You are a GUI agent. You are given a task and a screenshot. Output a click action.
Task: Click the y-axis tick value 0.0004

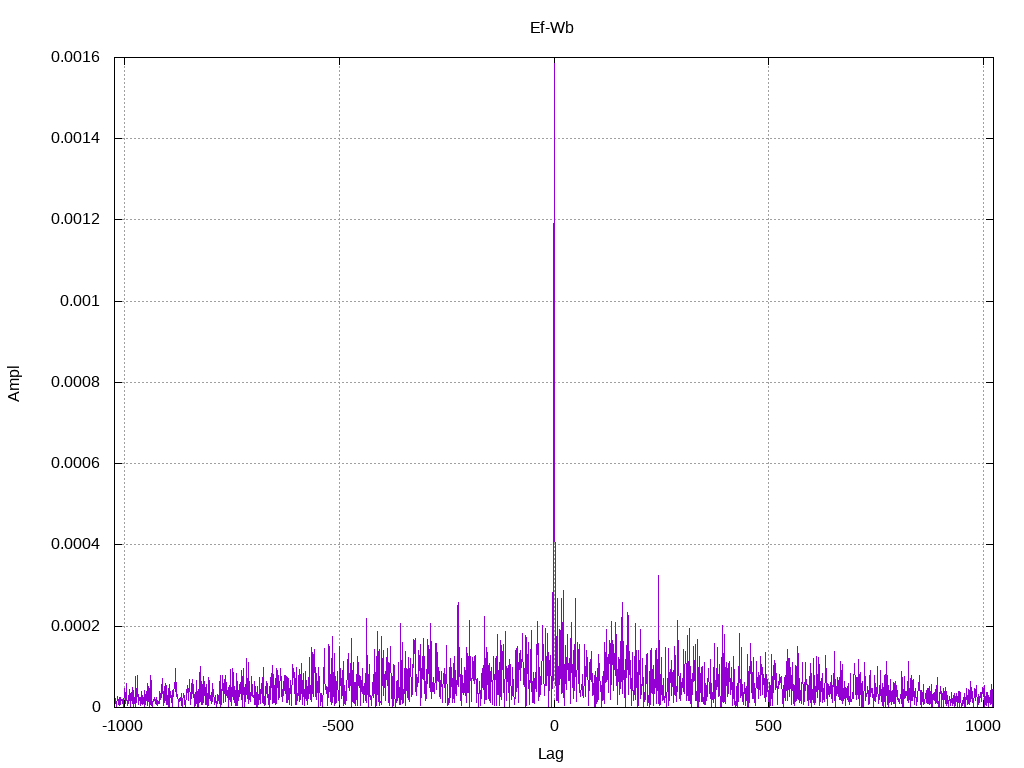click(76, 544)
